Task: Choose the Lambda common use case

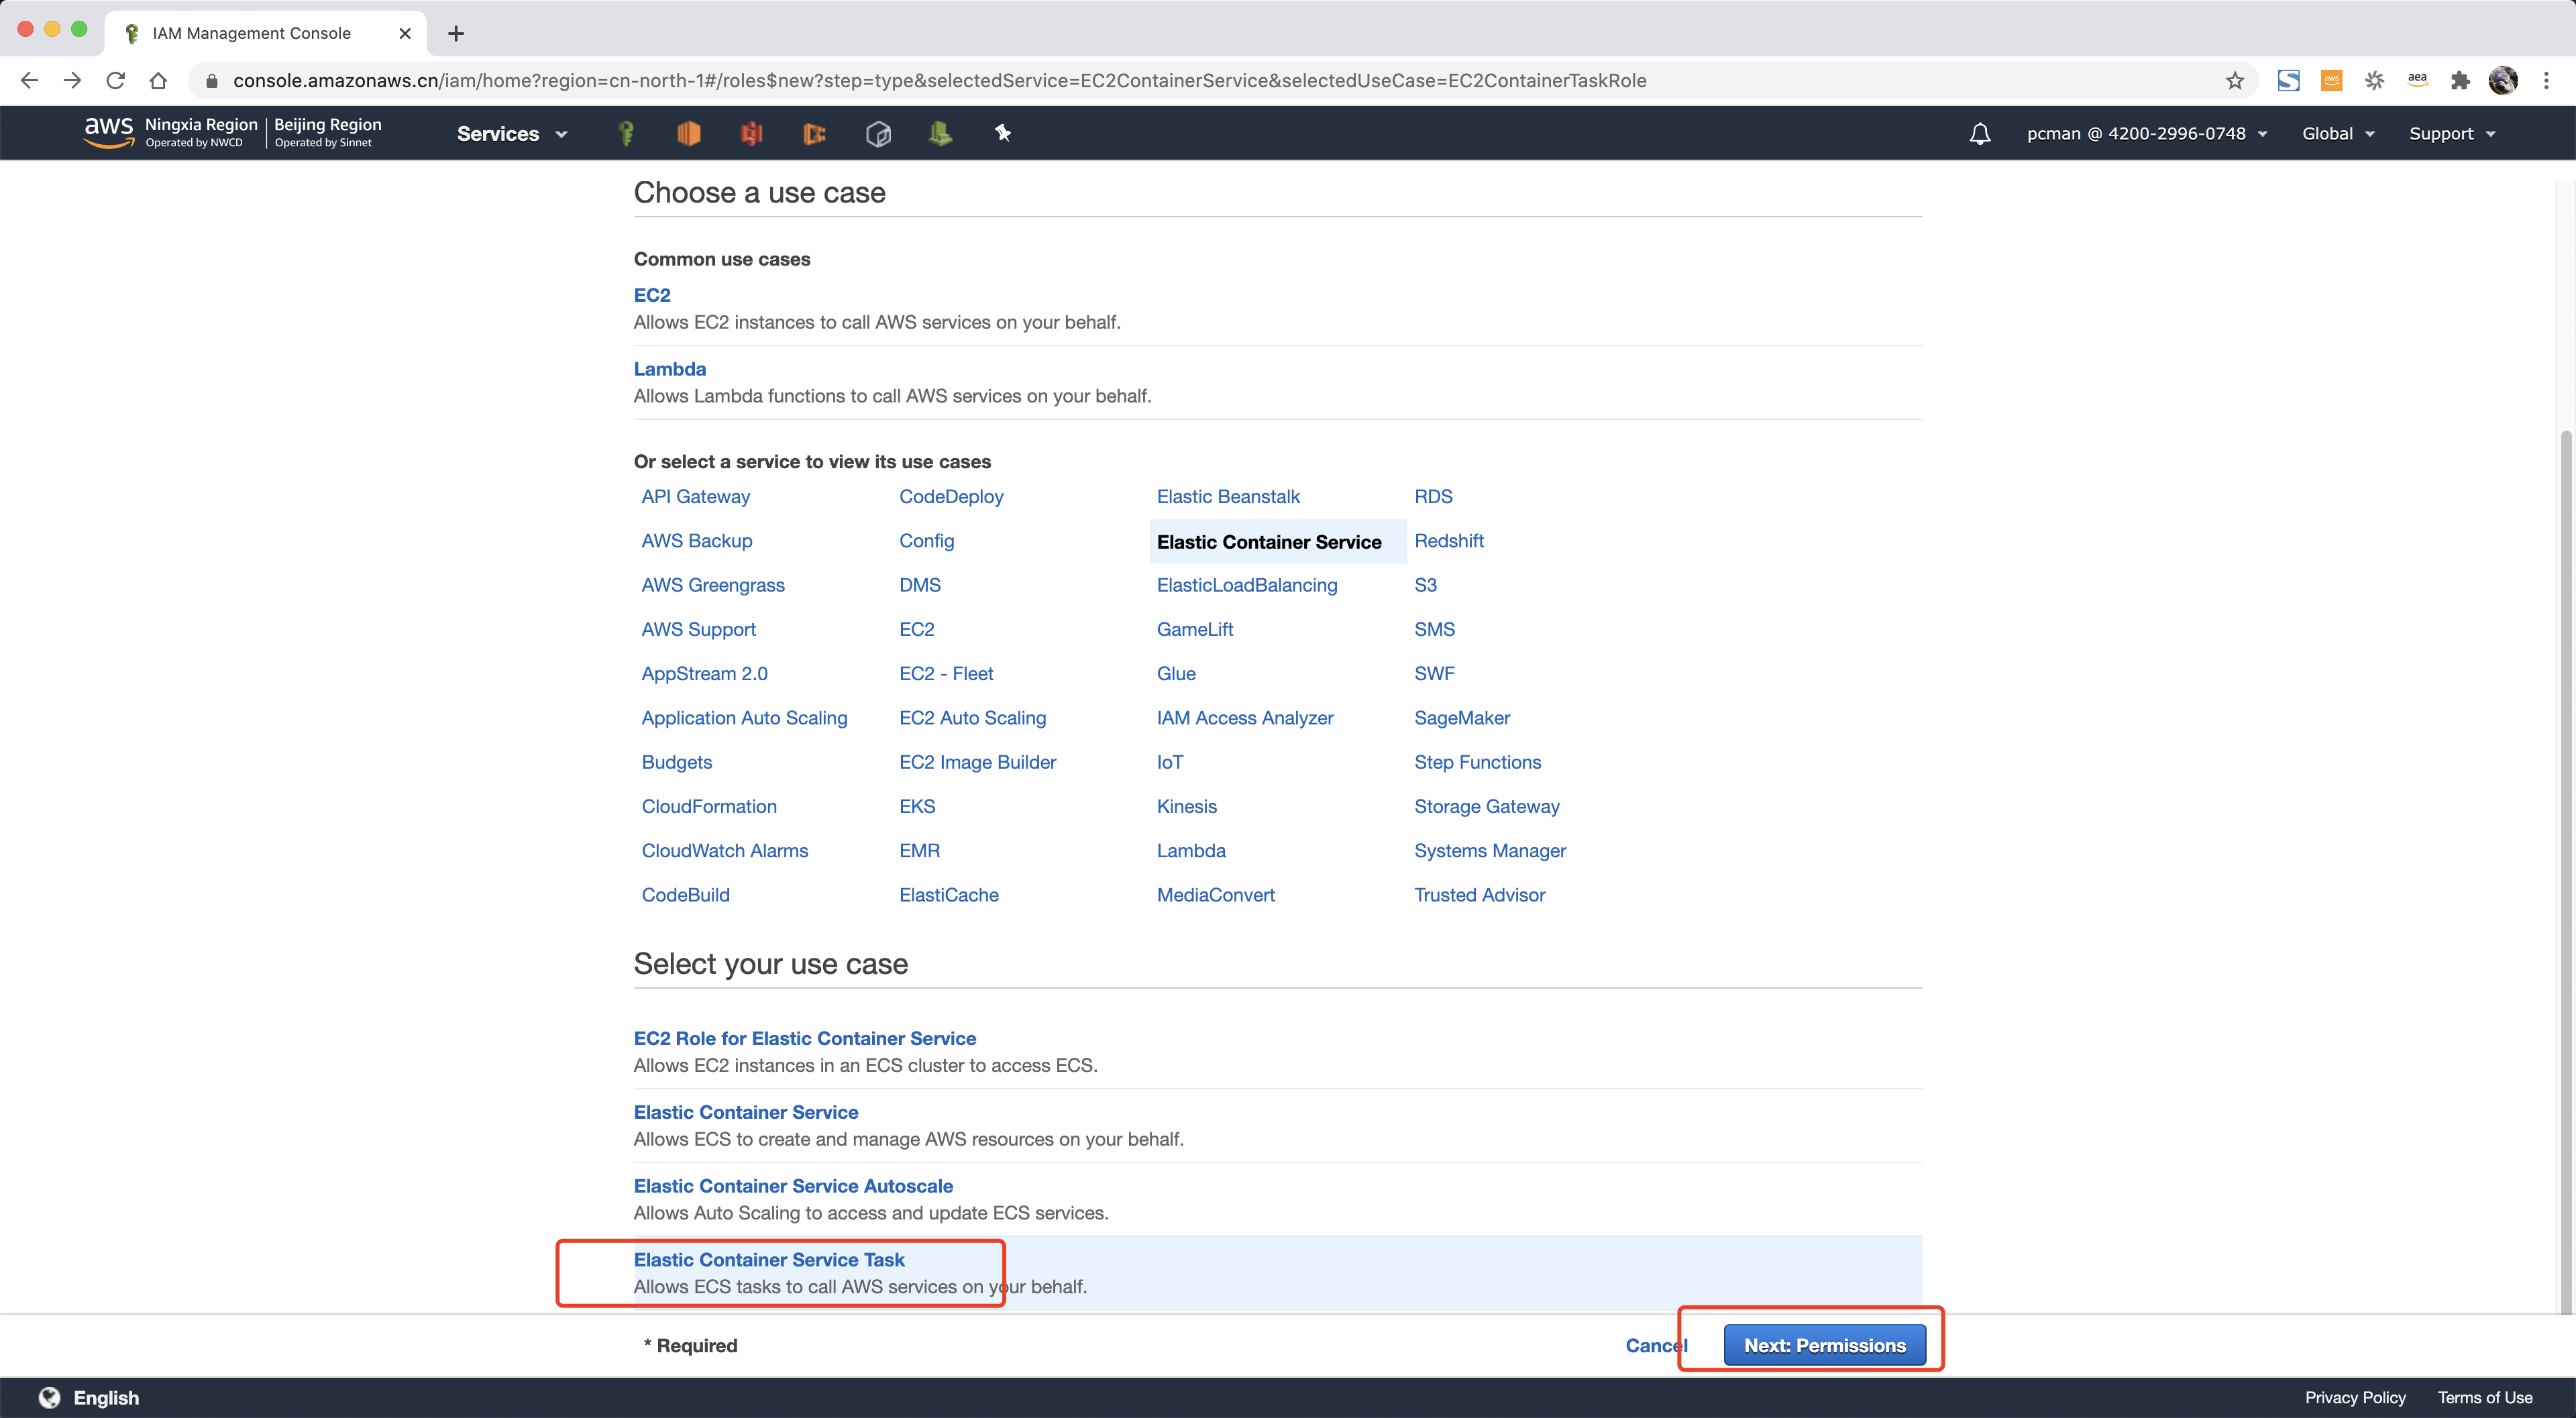Action: tap(670, 369)
